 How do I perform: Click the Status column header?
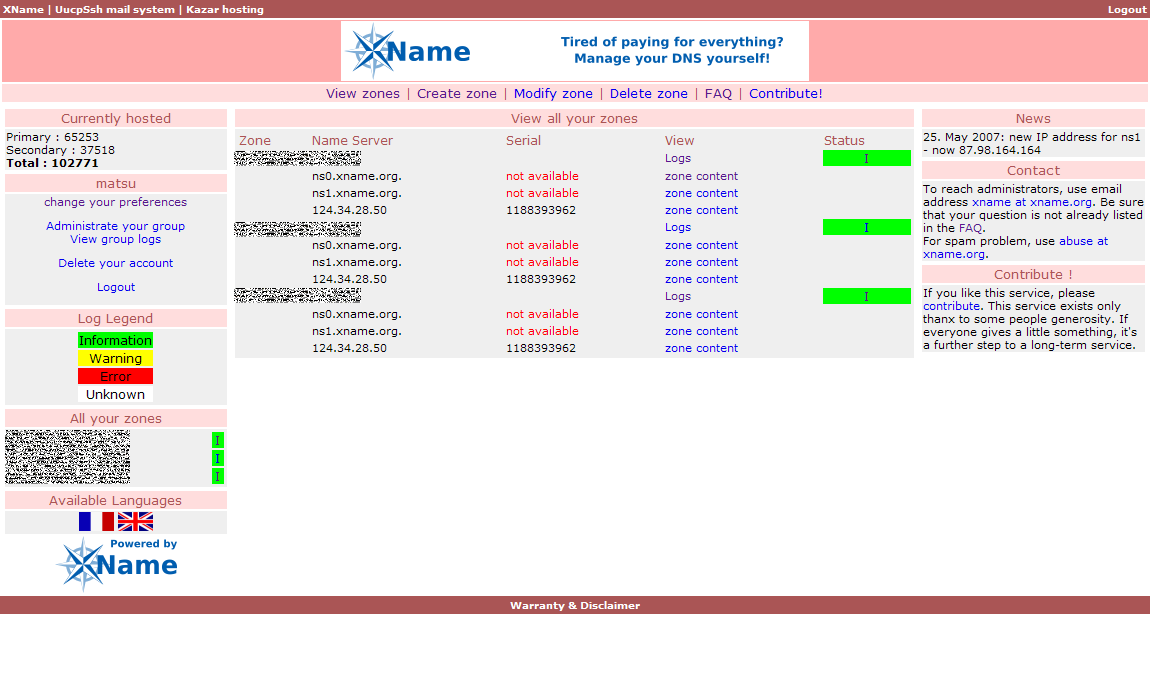click(x=844, y=141)
